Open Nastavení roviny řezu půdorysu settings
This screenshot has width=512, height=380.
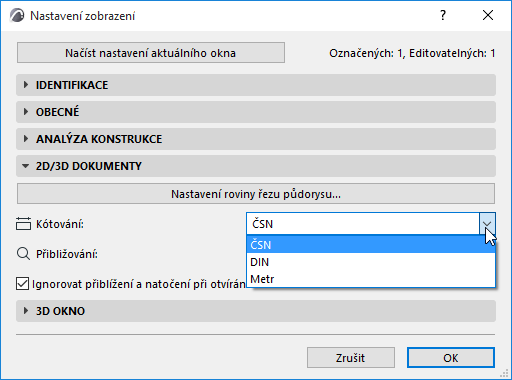[256, 194]
